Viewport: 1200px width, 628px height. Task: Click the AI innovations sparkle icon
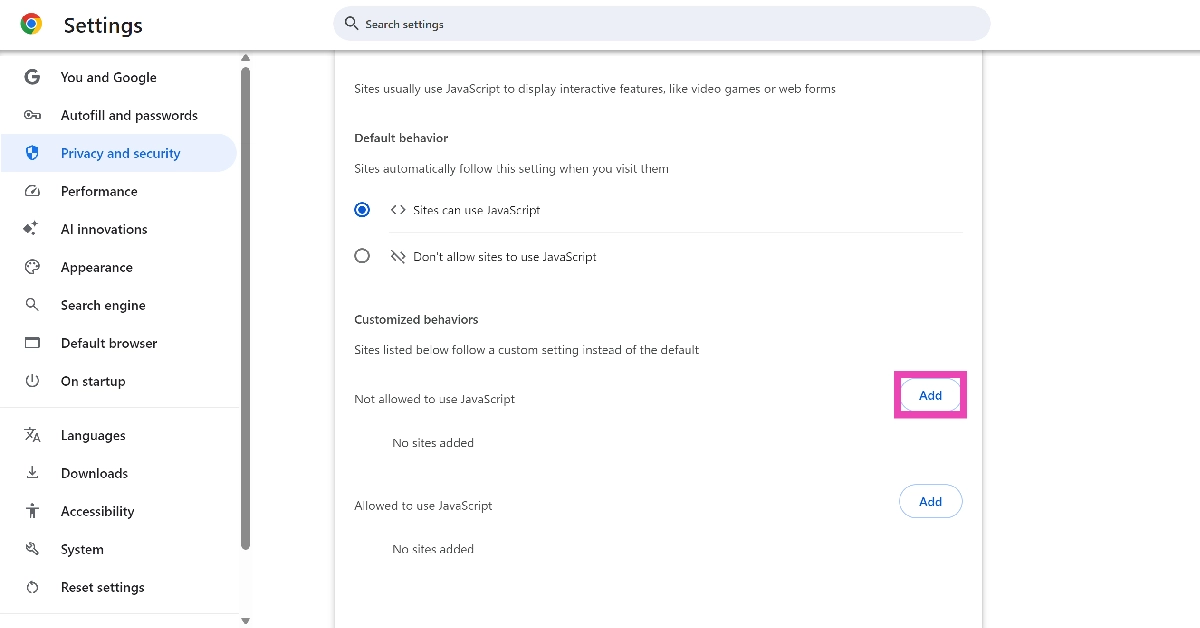pyautogui.click(x=32, y=229)
